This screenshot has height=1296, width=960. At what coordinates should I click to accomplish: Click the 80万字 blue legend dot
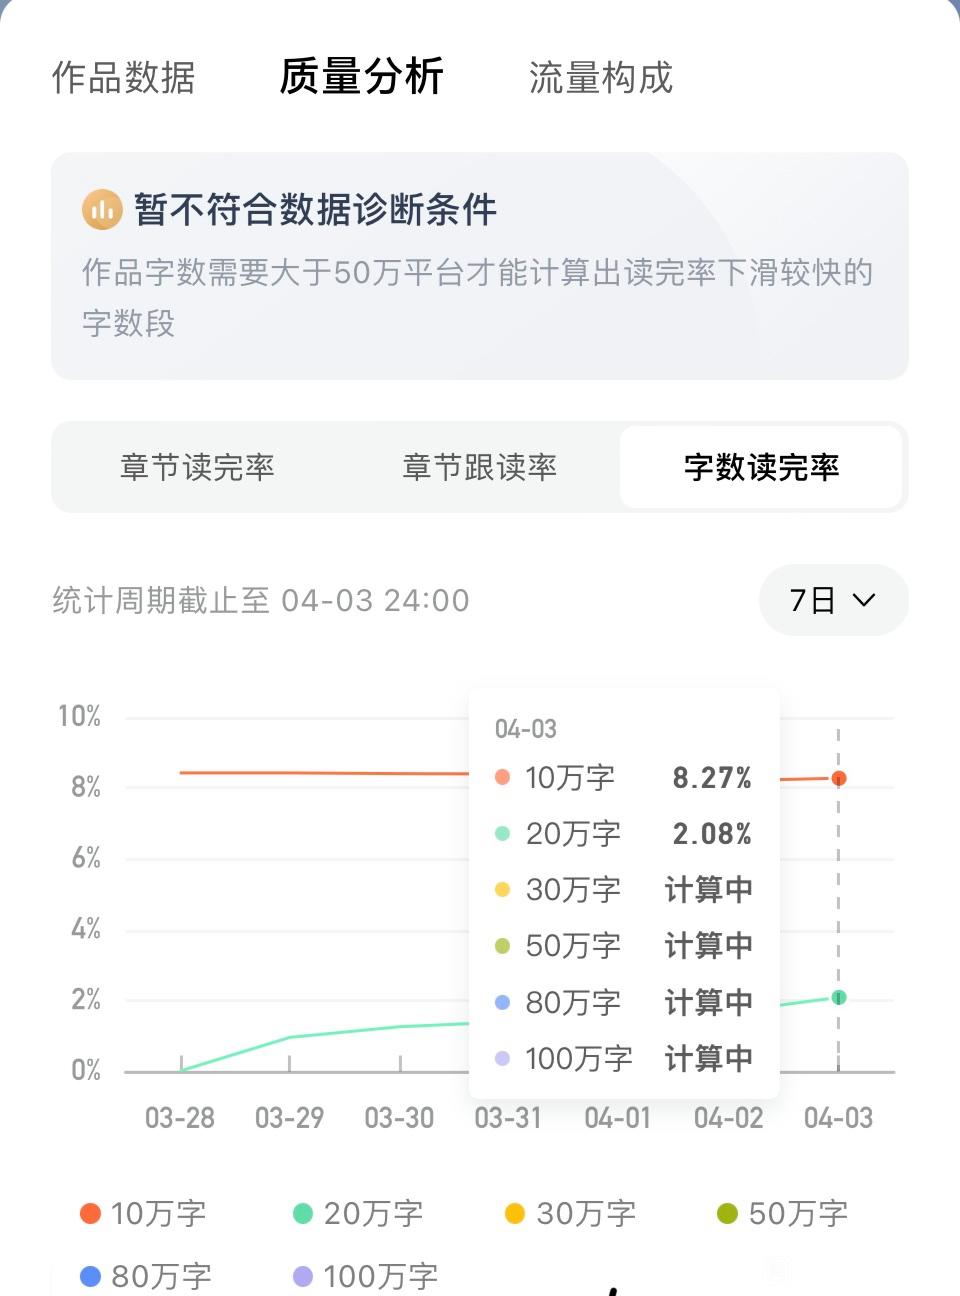(90, 1276)
